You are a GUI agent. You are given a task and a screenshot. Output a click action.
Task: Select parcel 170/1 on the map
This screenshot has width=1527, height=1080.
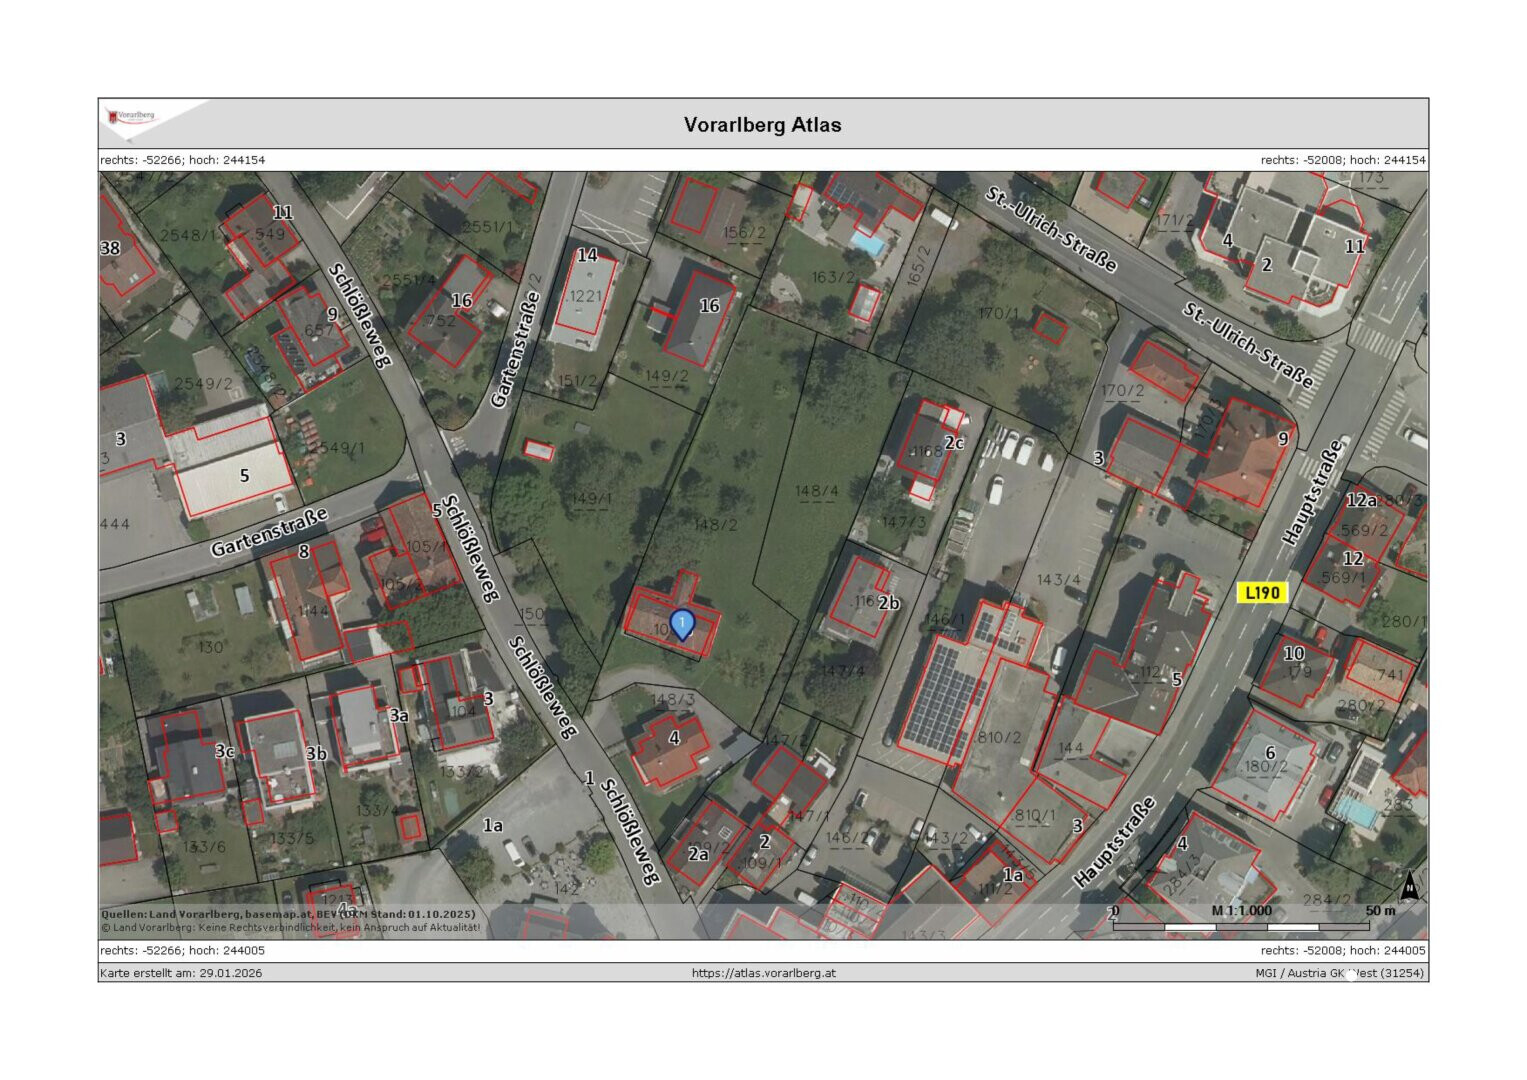[x=997, y=314]
